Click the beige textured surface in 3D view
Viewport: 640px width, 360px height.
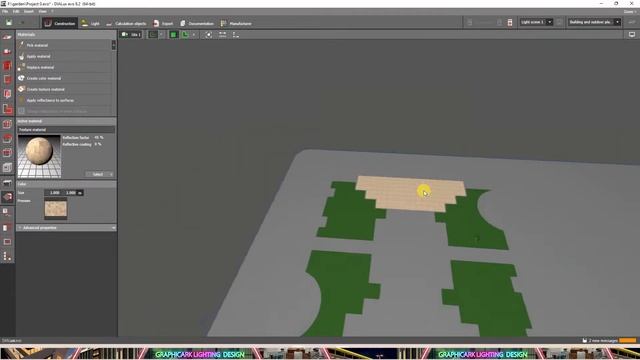pyautogui.click(x=410, y=194)
